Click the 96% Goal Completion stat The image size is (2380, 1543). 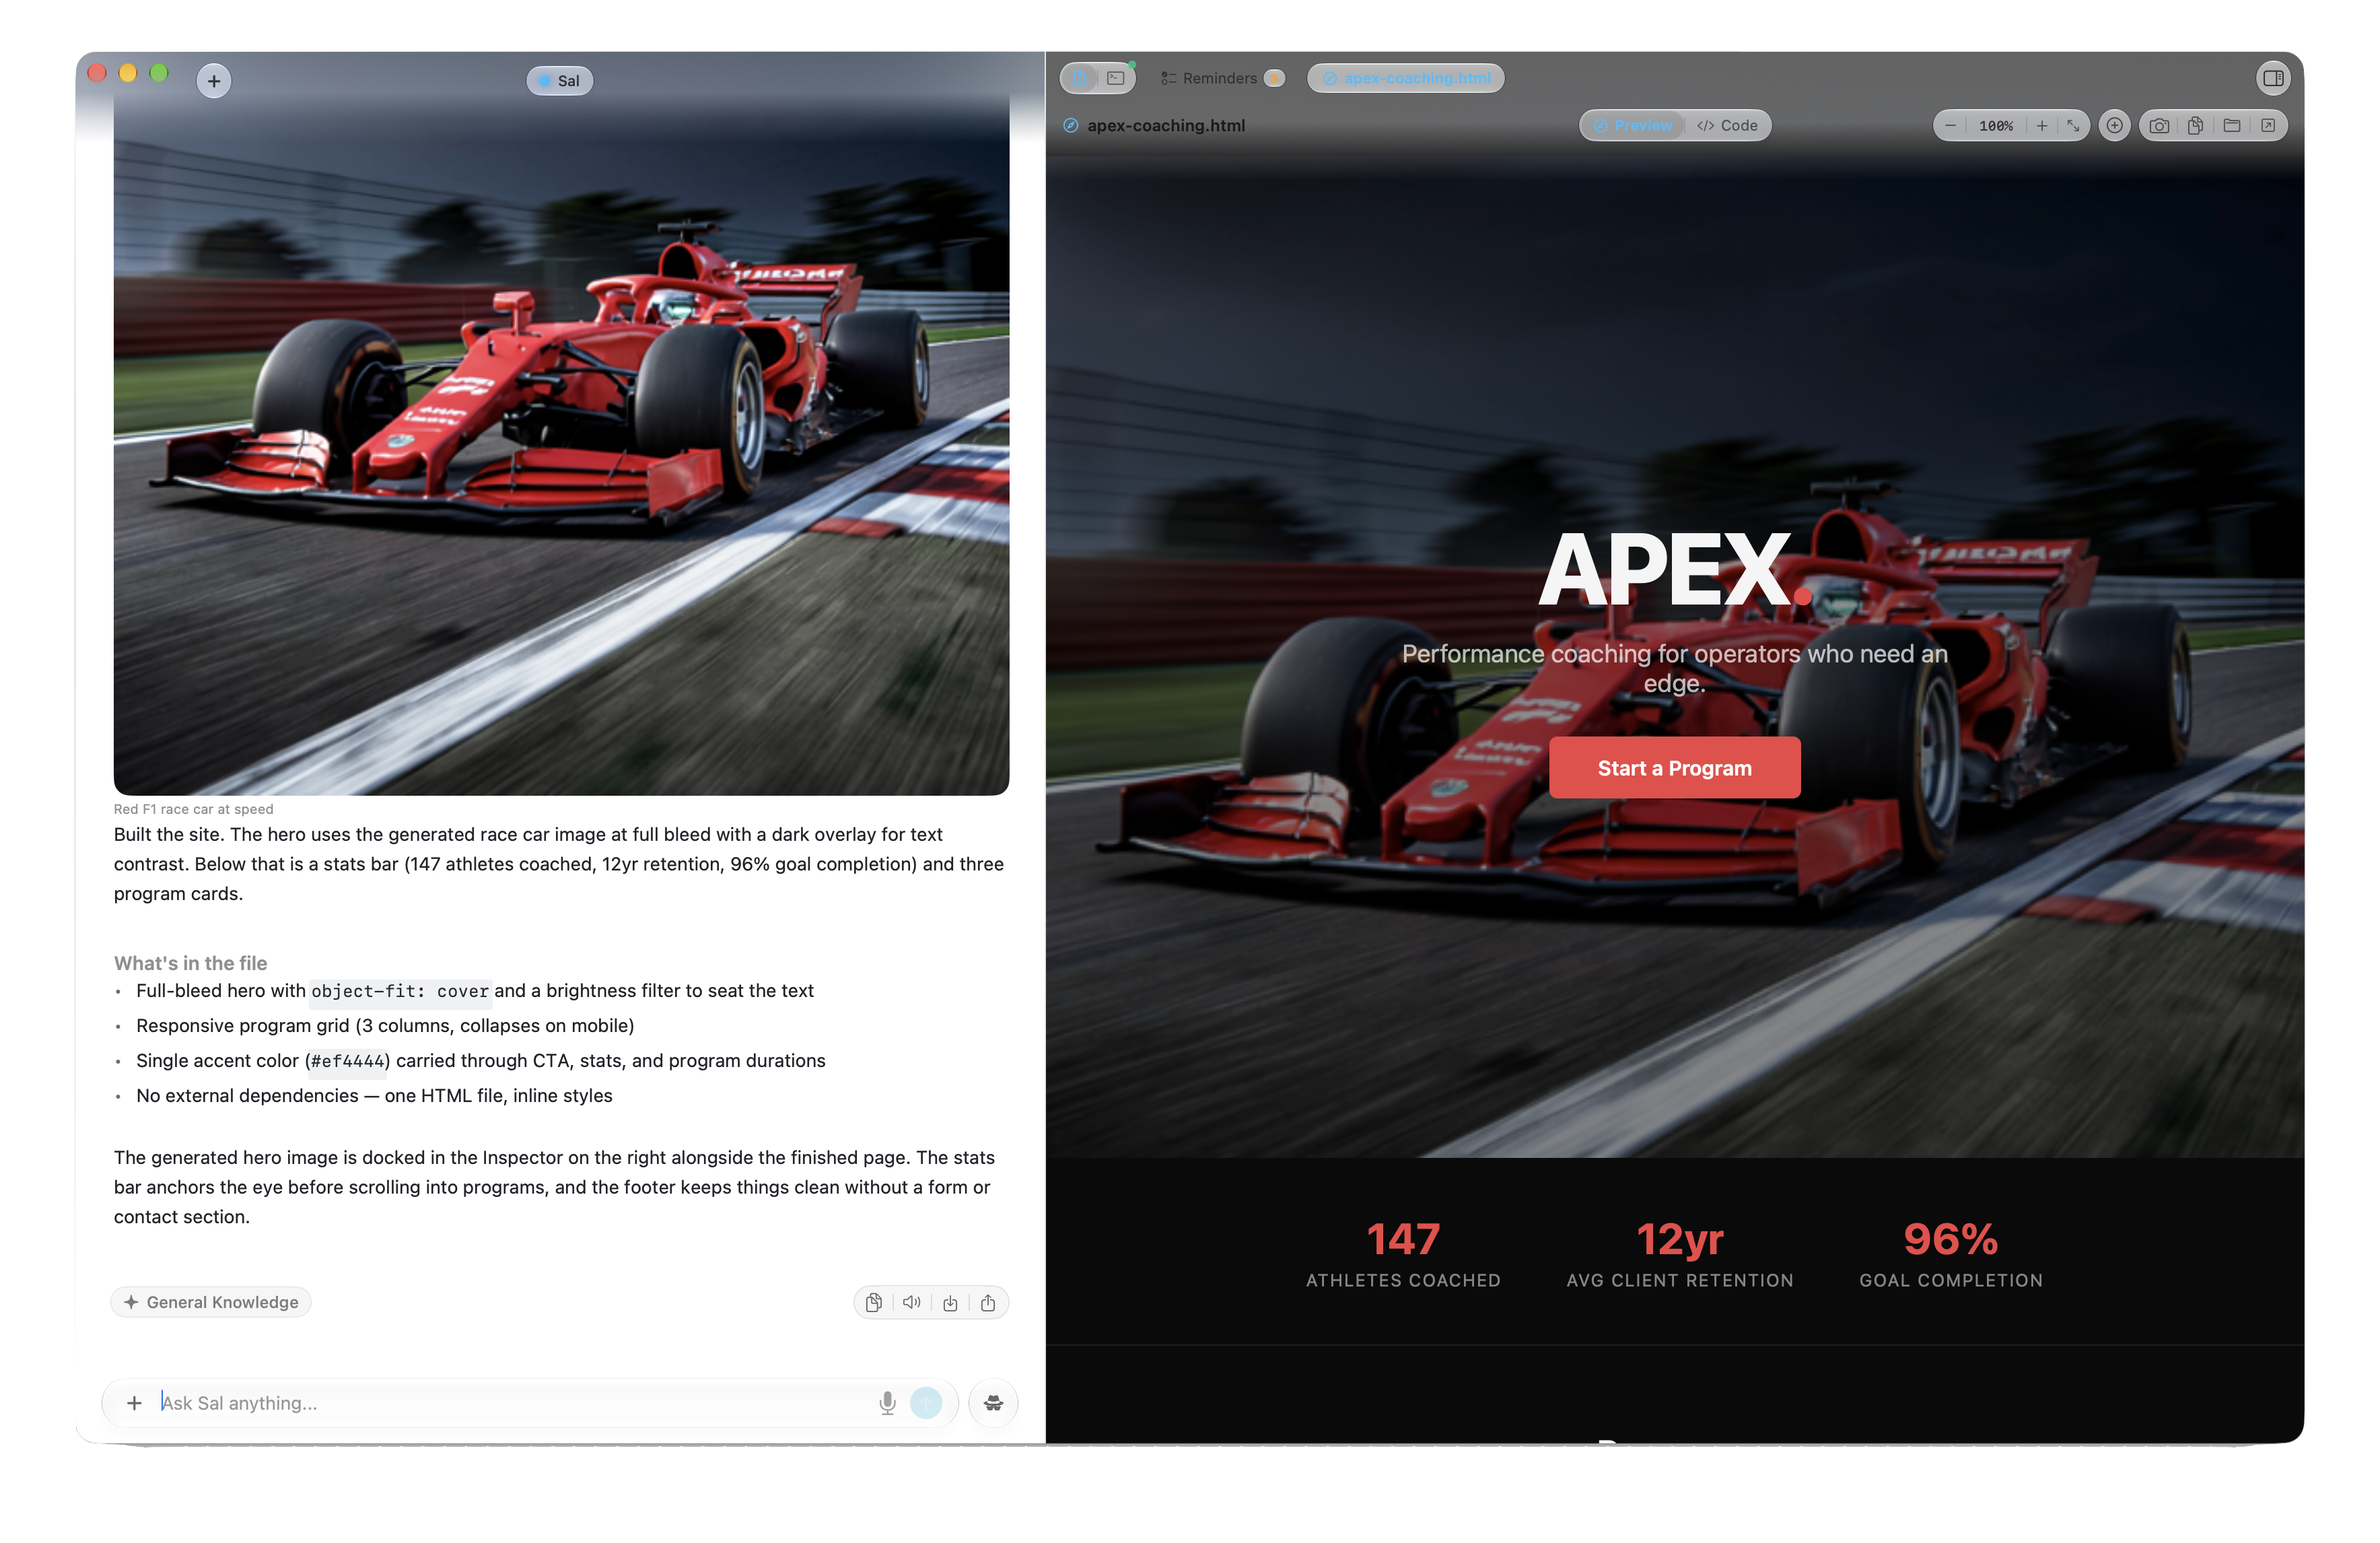[x=1951, y=1253]
